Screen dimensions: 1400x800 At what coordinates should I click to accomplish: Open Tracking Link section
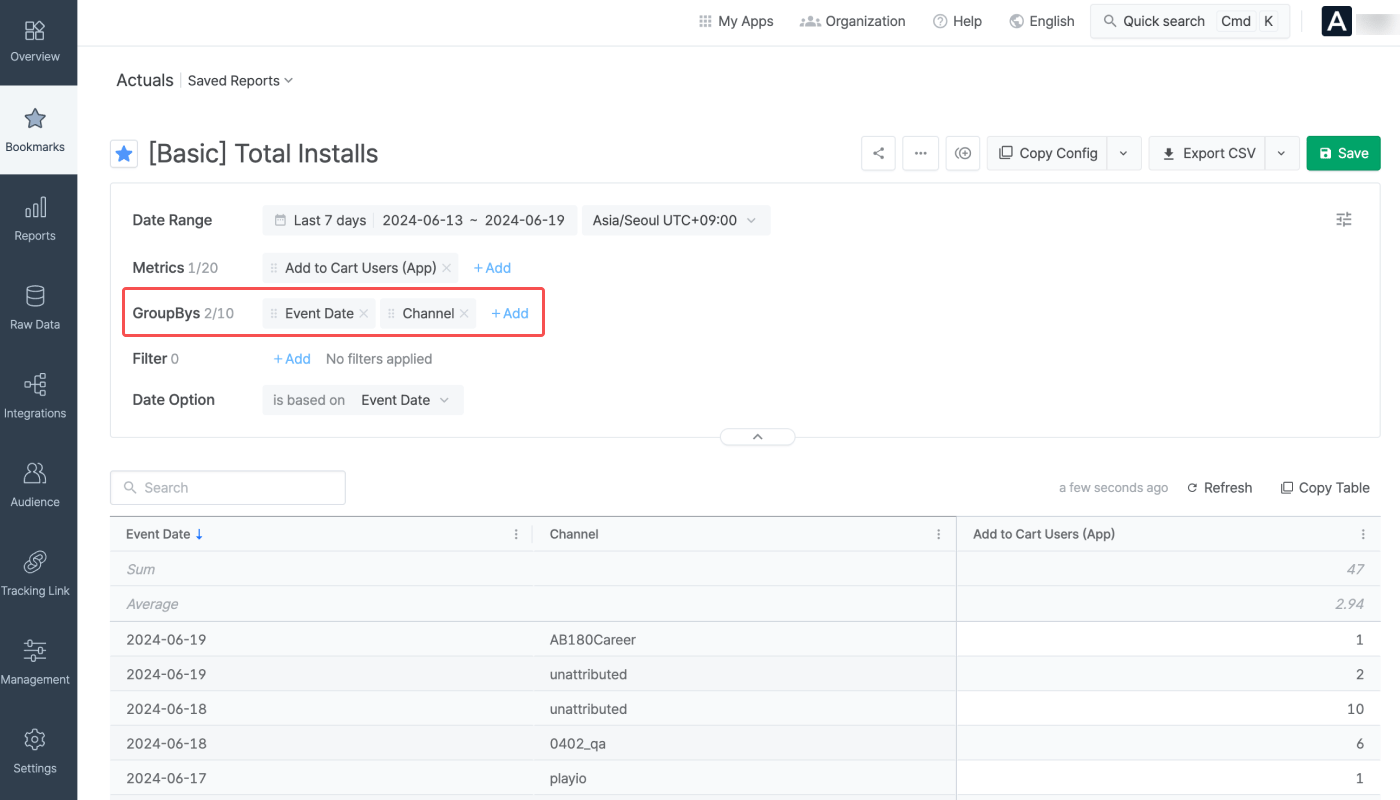[35, 575]
